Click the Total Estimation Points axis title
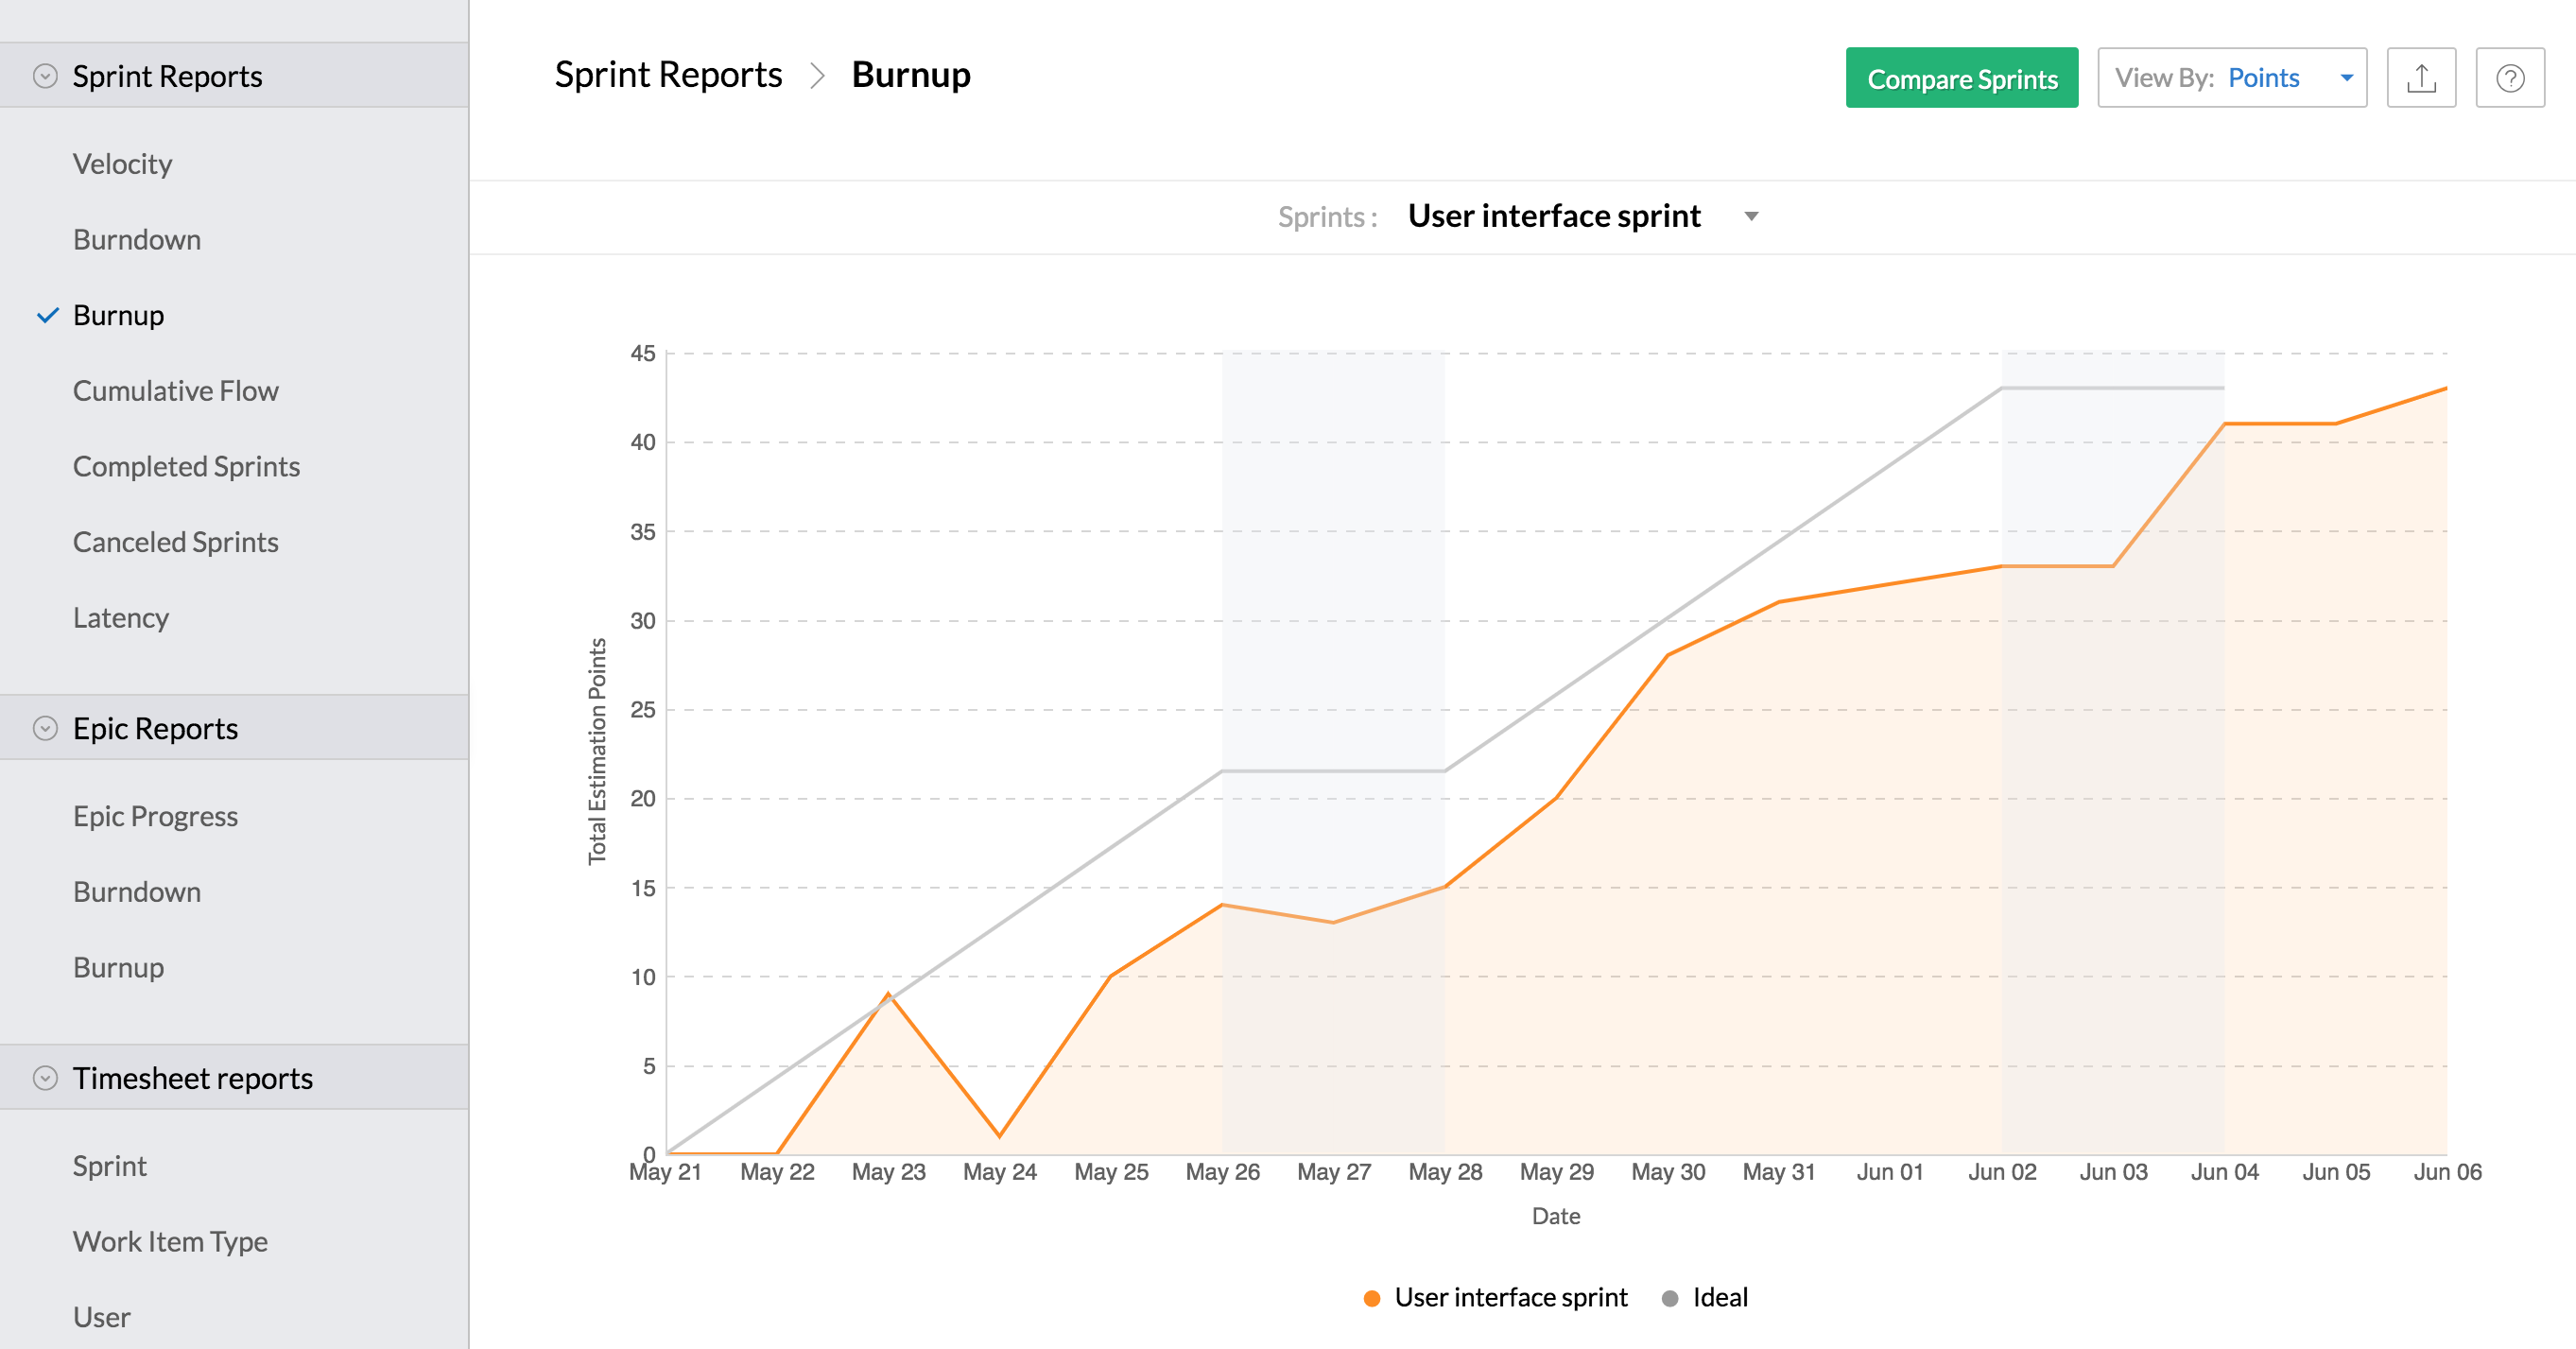The image size is (2576, 1349). [597, 751]
